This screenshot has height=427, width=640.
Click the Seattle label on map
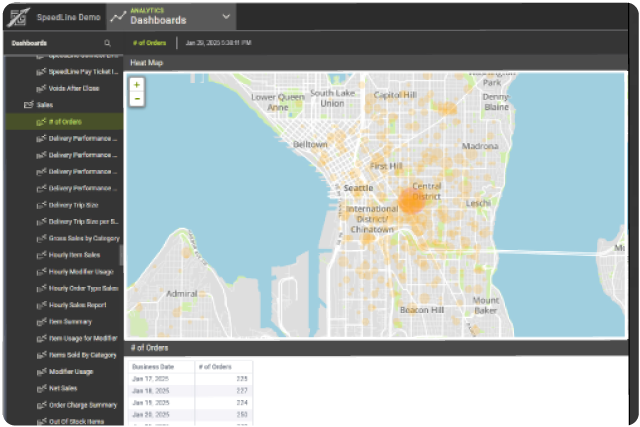(x=358, y=188)
